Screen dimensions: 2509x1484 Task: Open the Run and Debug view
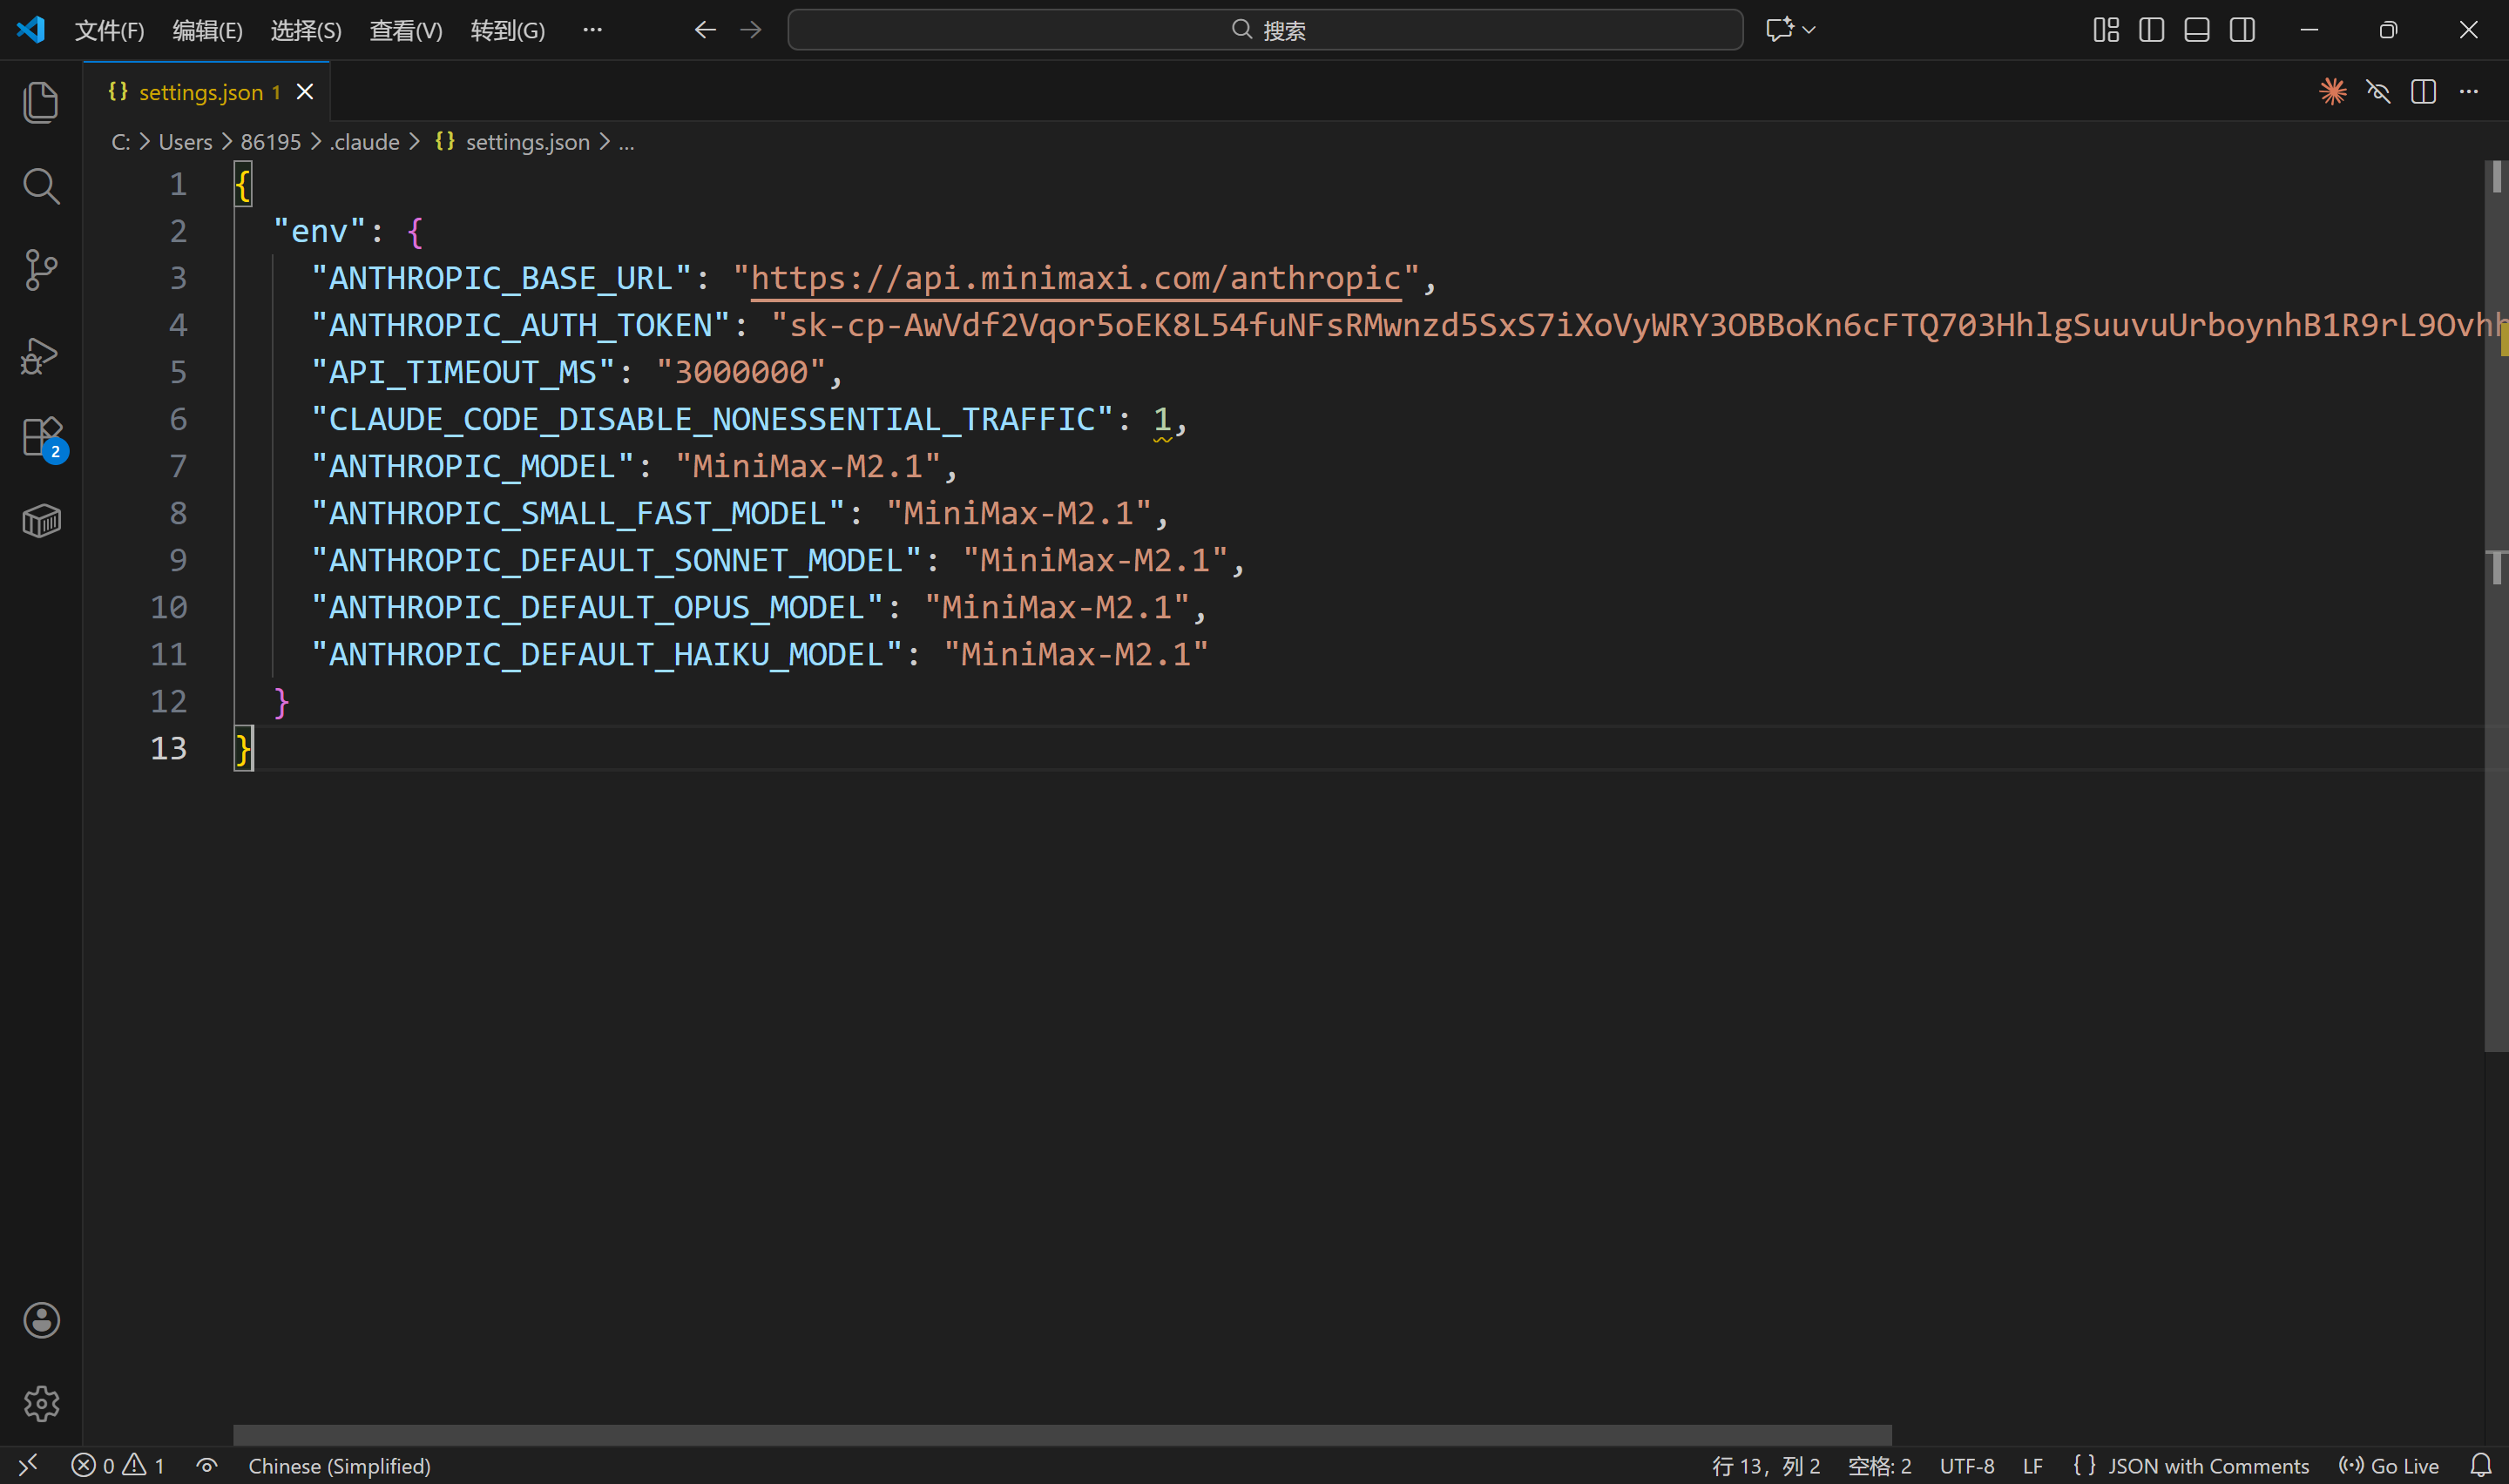coord(41,355)
